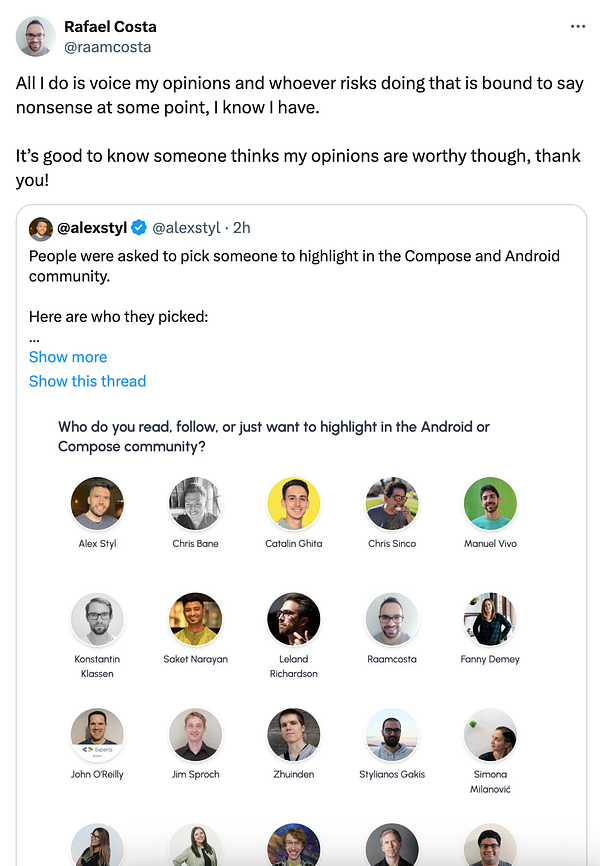The image size is (600, 866).
Task: Expand quoted tweet with Show more
Action: 68,357
